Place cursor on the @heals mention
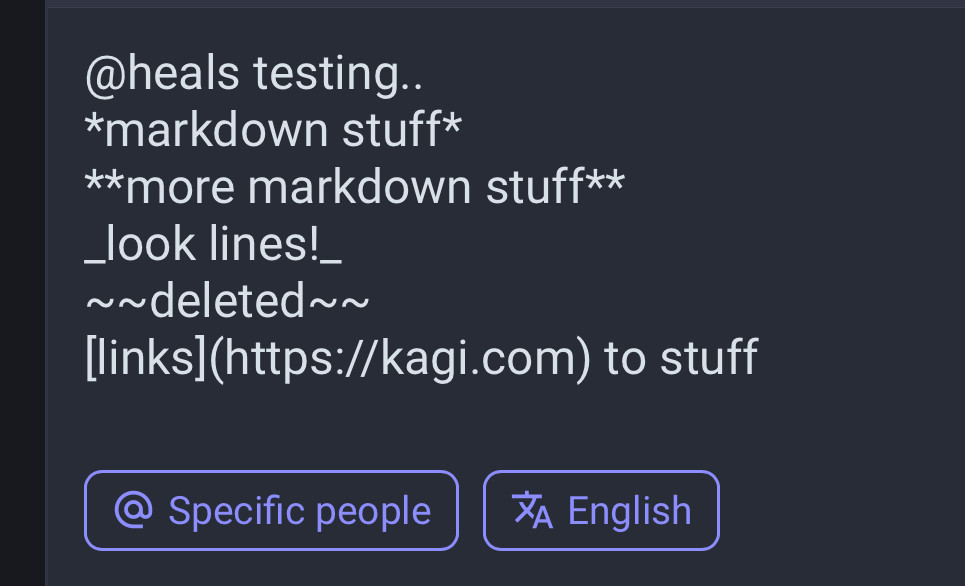 click(162, 74)
